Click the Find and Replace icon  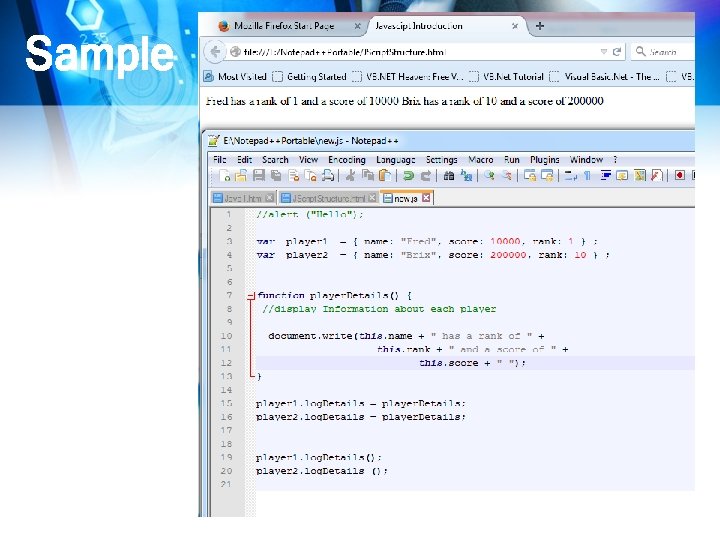coord(466,175)
